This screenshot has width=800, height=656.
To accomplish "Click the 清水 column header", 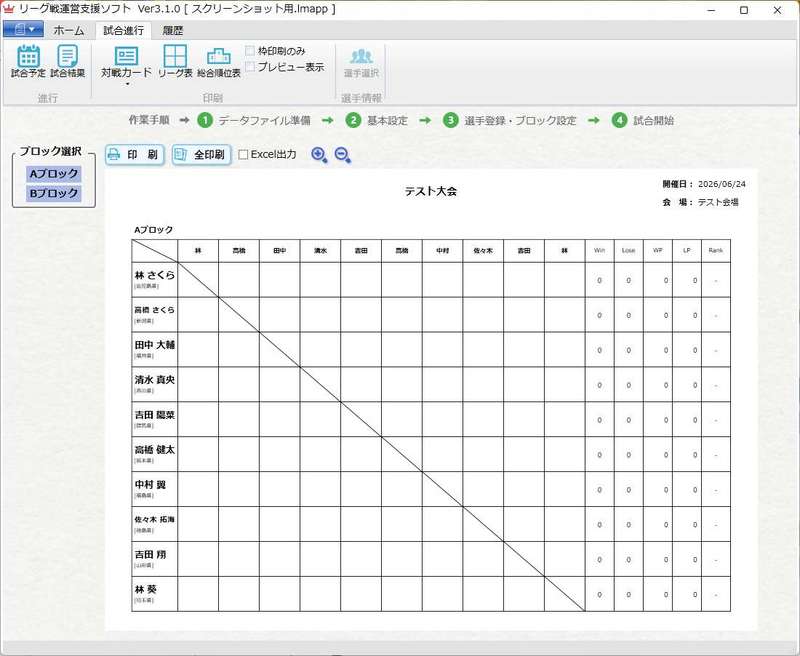I will click(320, 250).
